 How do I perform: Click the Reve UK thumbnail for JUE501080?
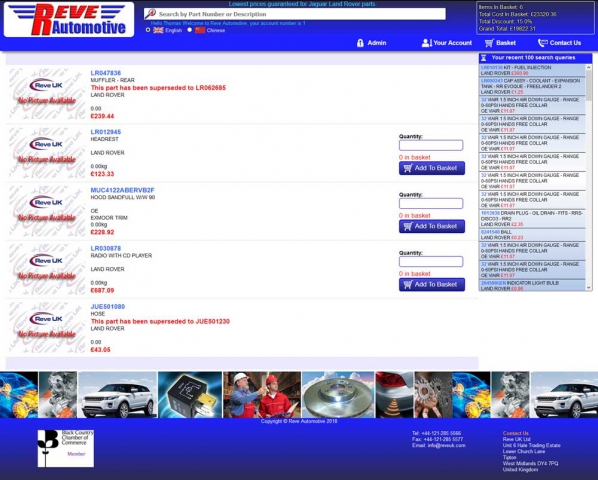coord(47,327)
